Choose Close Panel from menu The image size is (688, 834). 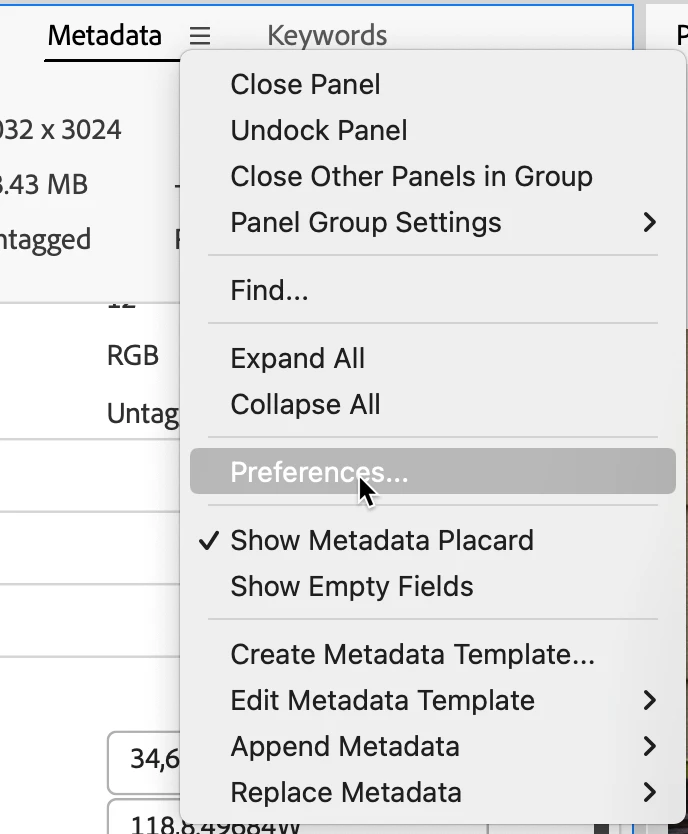(305, 84)
